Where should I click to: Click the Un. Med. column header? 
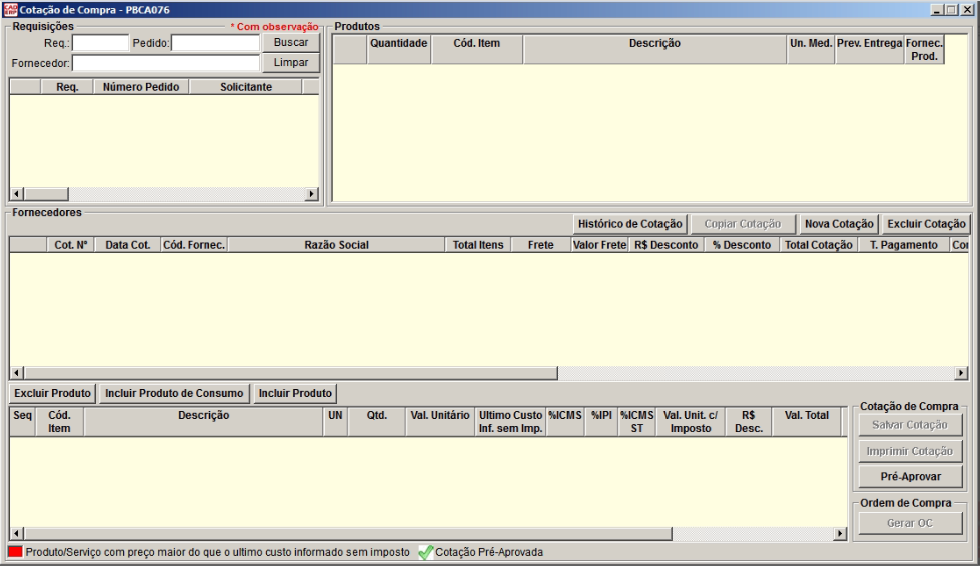coord(811,49)
